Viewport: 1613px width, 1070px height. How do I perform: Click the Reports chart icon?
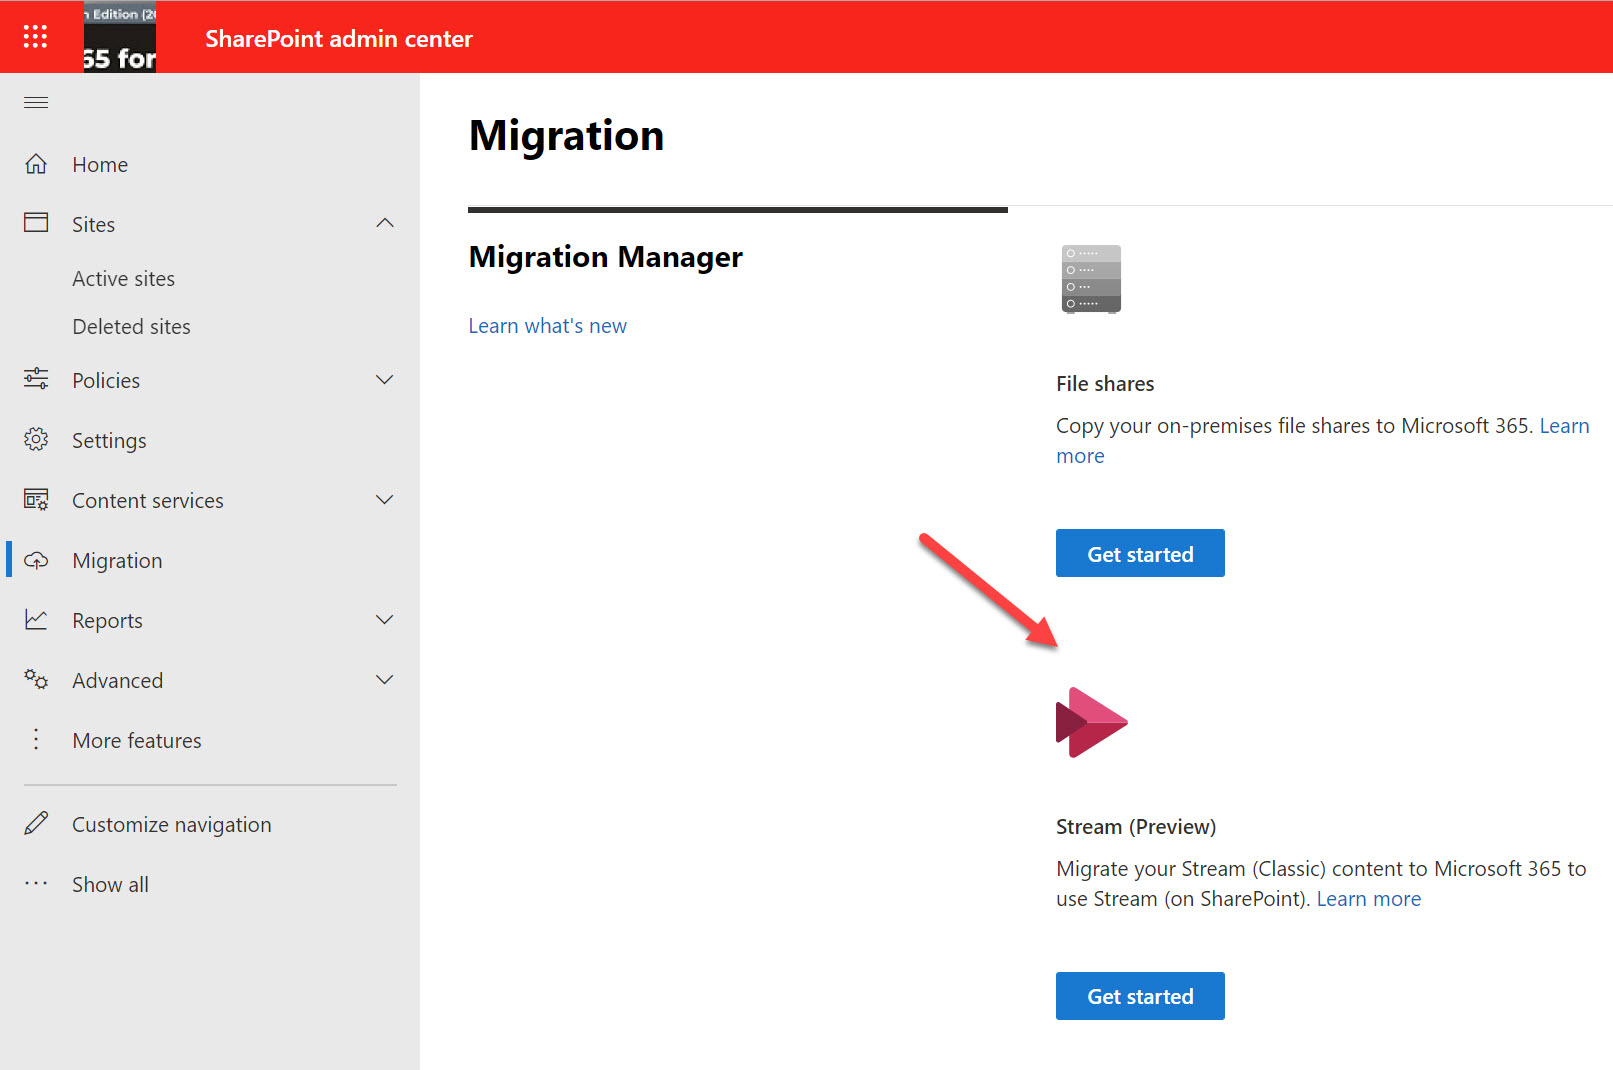click(36, 620)
